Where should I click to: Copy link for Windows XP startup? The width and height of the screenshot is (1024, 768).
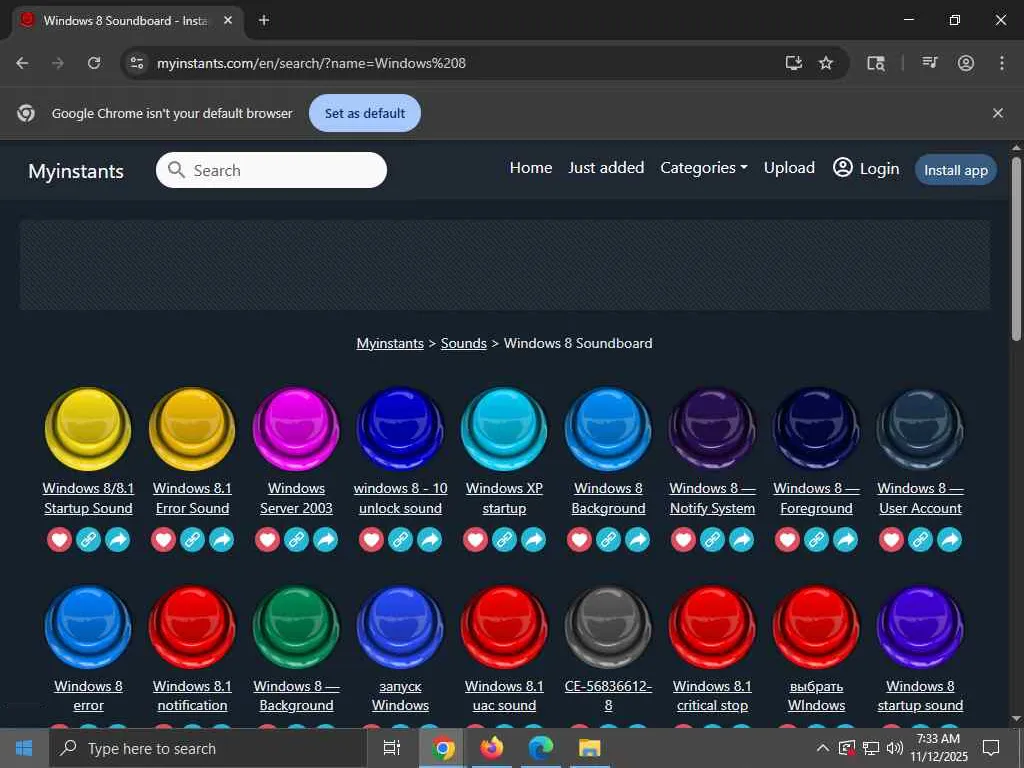pyautogui.click(x=504, y=539)
